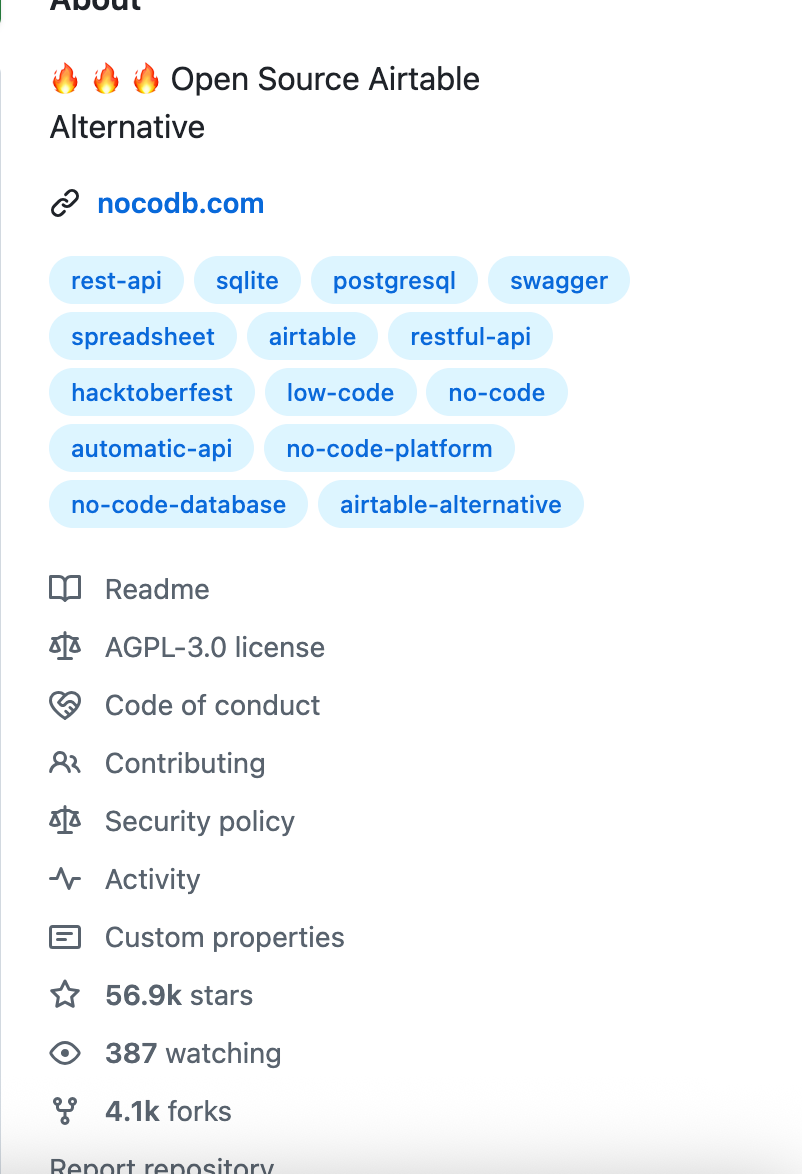
Task: Open the nocodb.com website link
Action: click(180, 204)
